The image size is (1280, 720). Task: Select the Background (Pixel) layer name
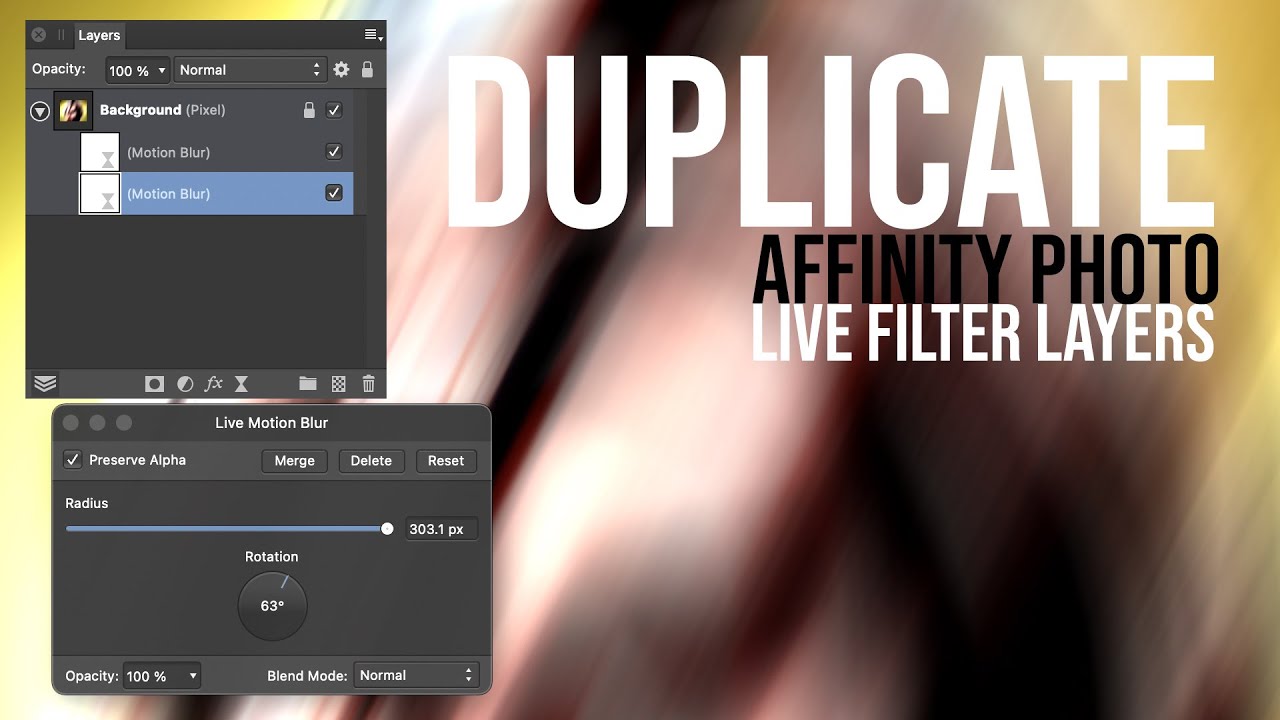[x=163, y=110]
